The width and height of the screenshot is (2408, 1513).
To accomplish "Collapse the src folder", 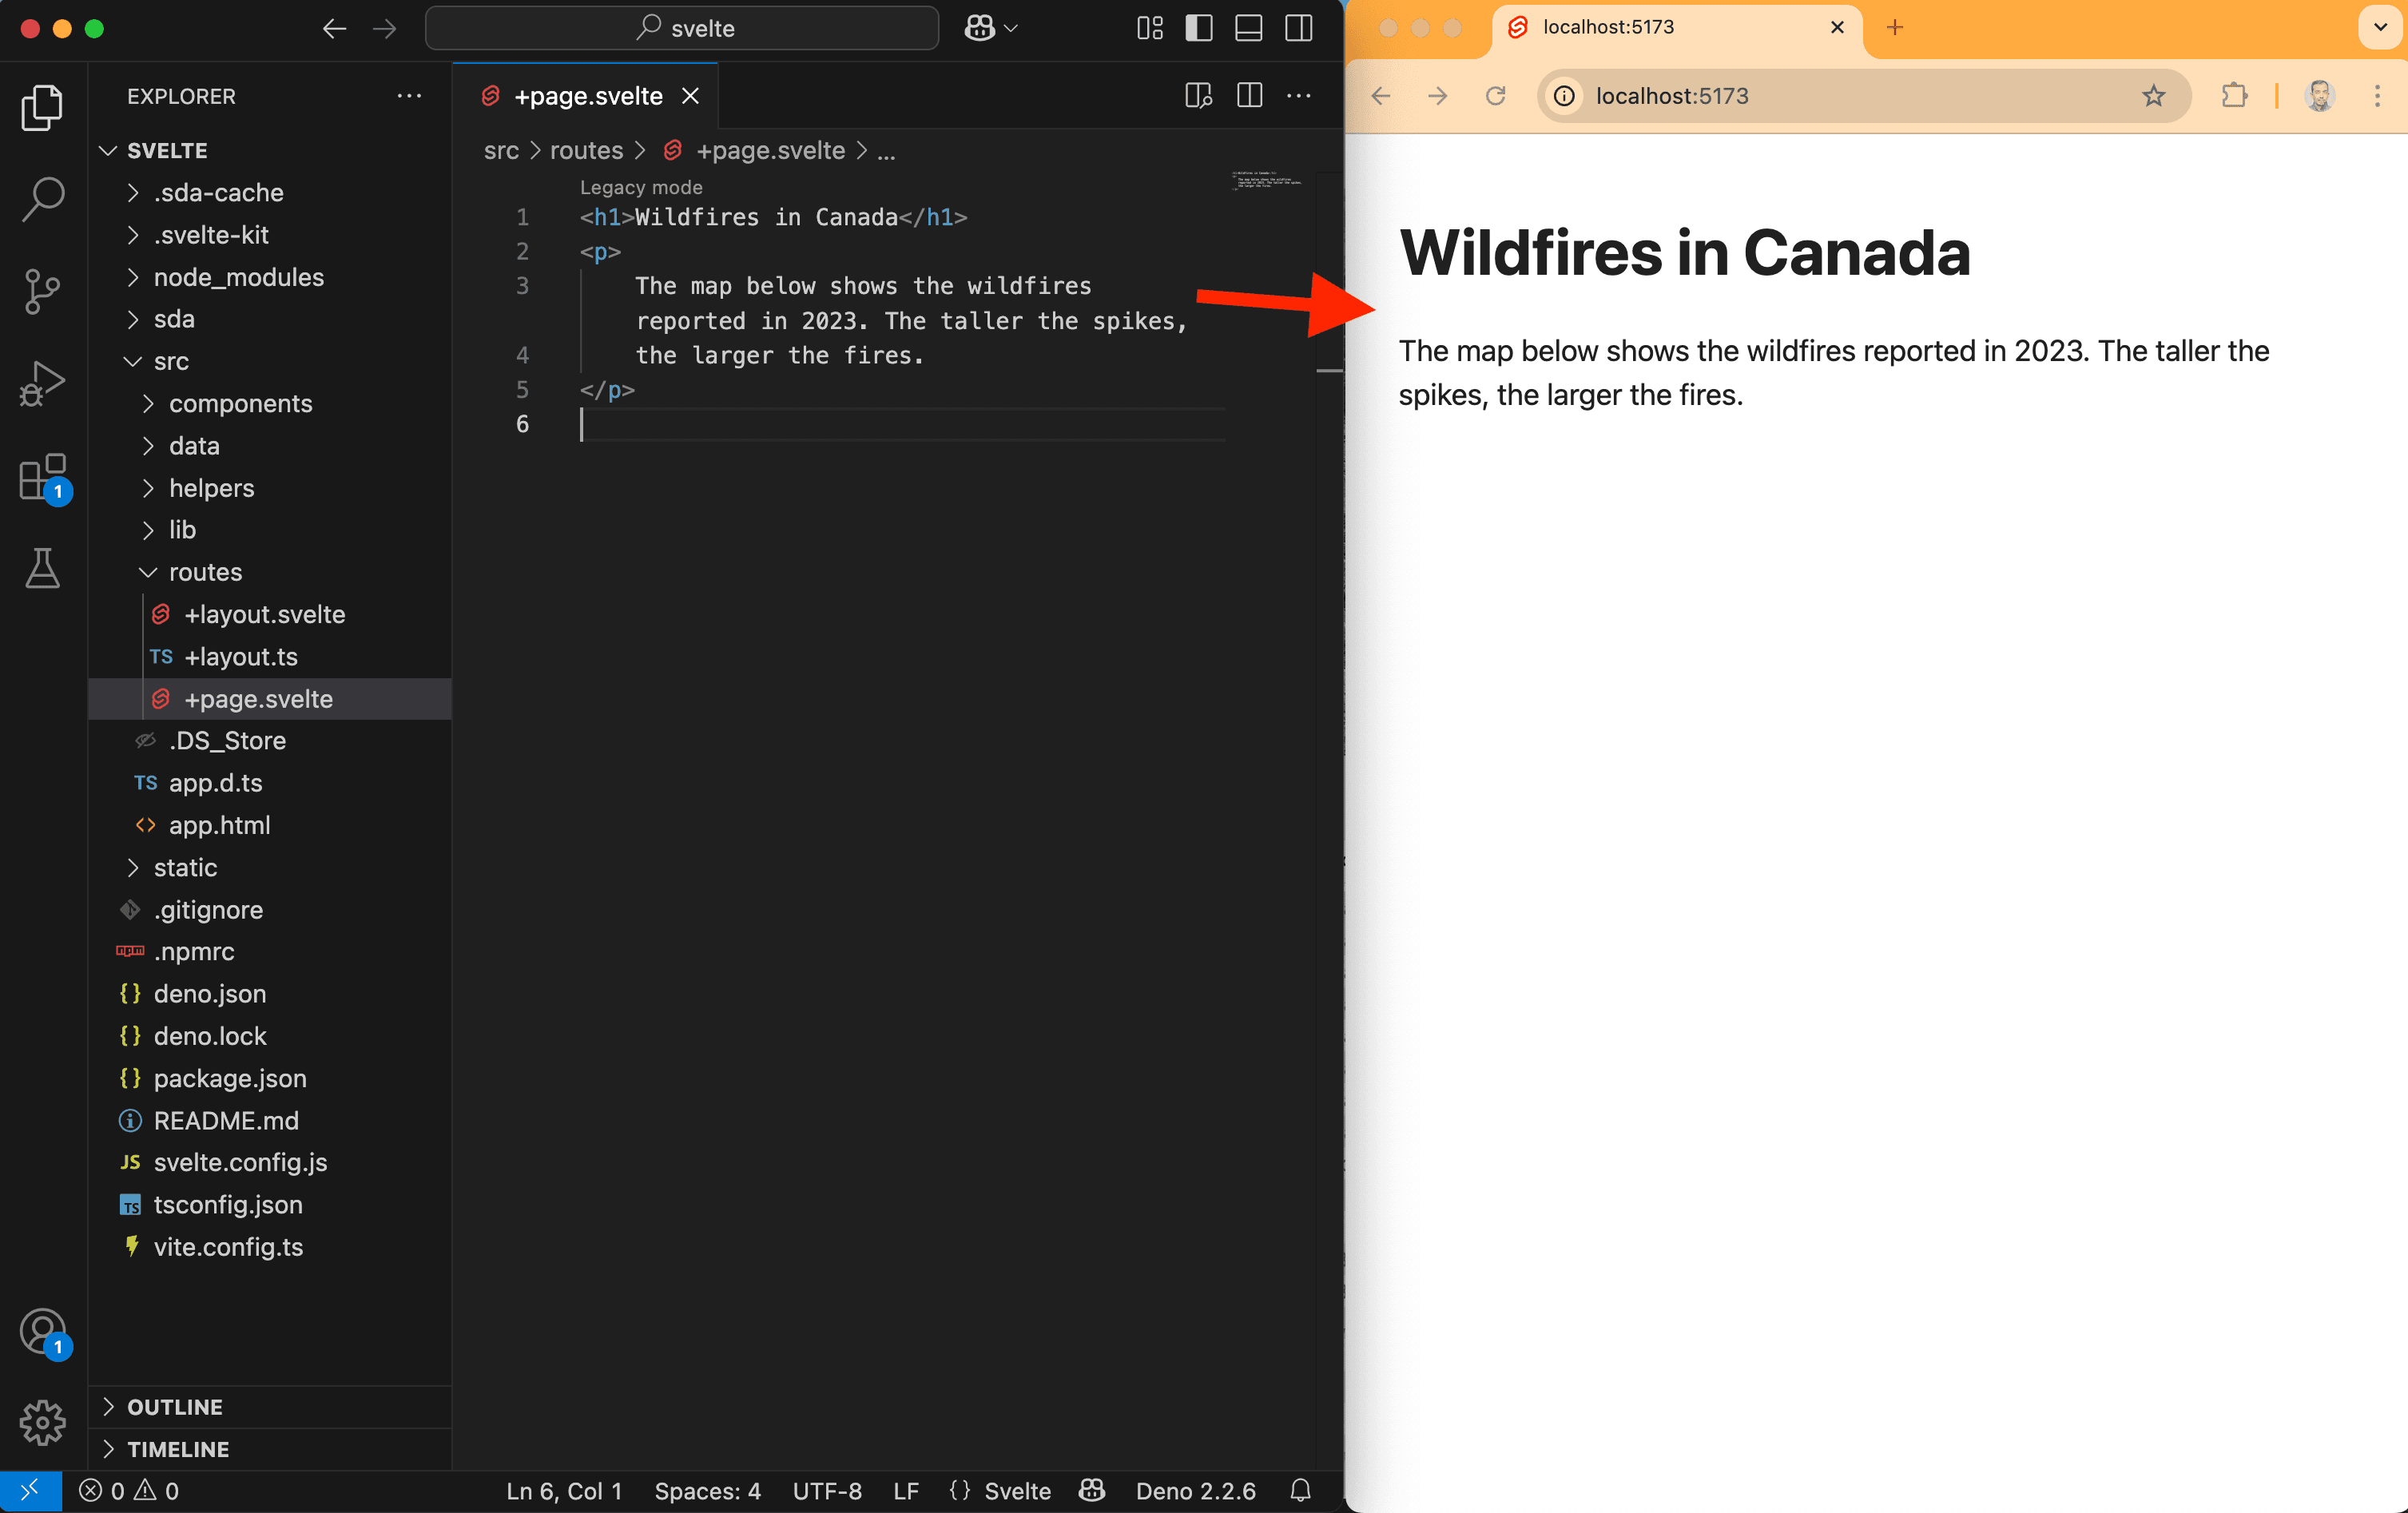I will click(171, 361).
